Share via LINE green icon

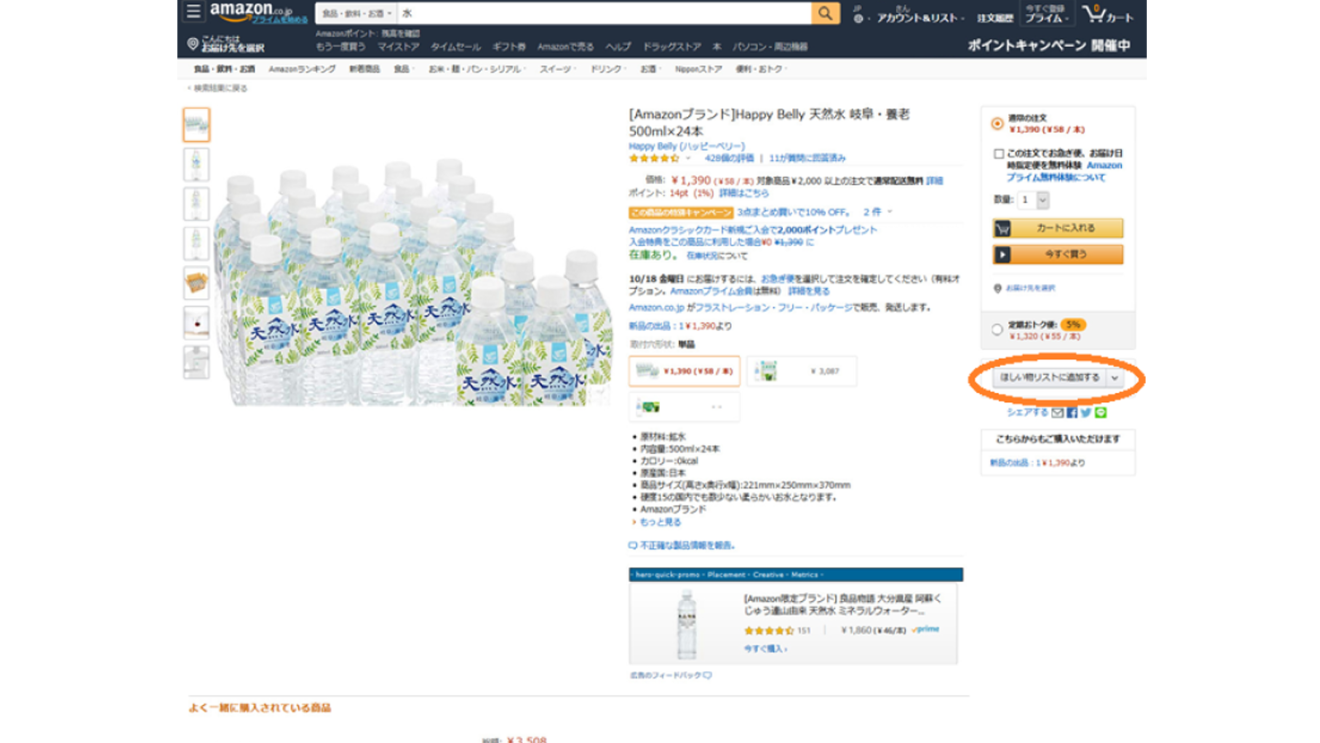(1101, 412)
